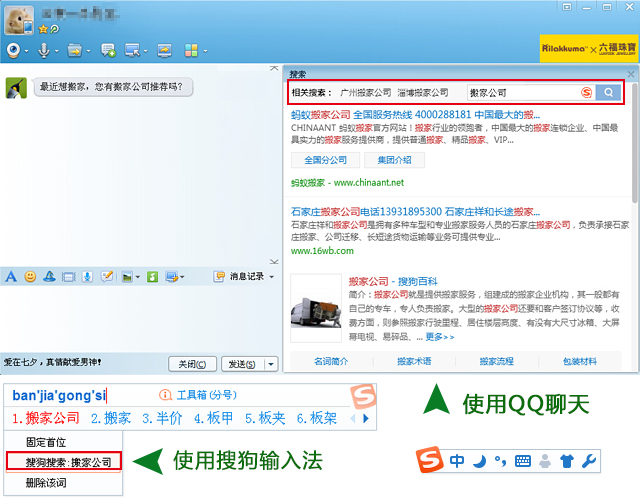Expand the send file dropdown arrow

88,51
